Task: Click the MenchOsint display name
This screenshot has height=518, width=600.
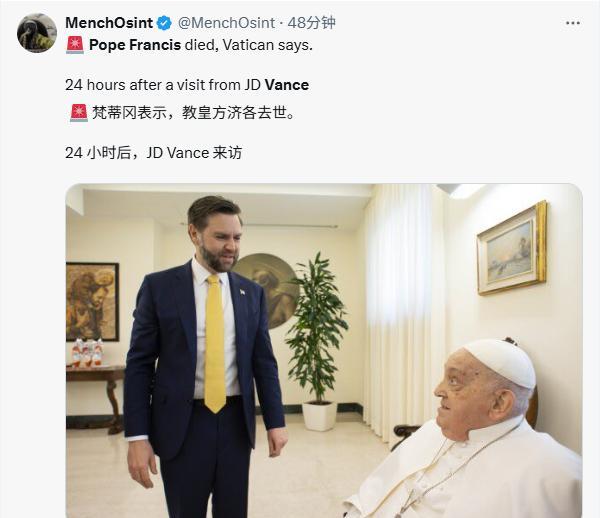Action: click(x=109, y=23)
